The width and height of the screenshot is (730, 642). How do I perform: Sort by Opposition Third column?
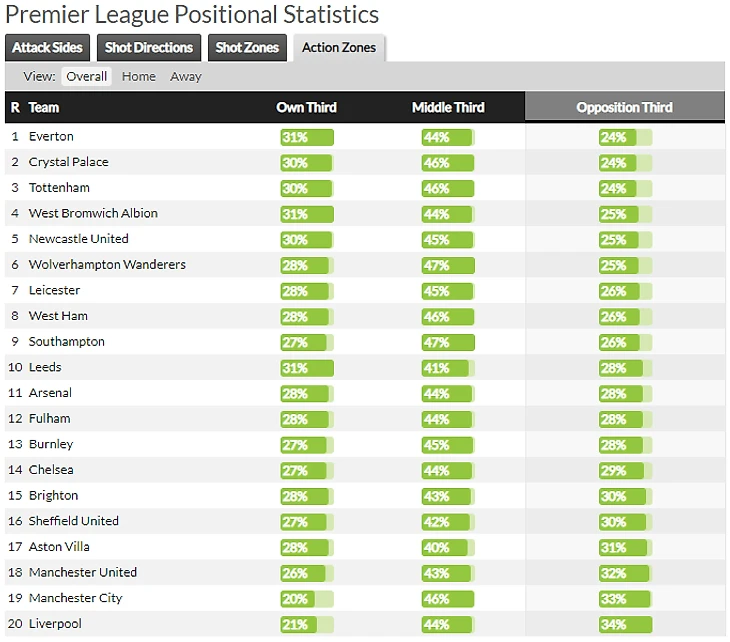click(624, 107)
